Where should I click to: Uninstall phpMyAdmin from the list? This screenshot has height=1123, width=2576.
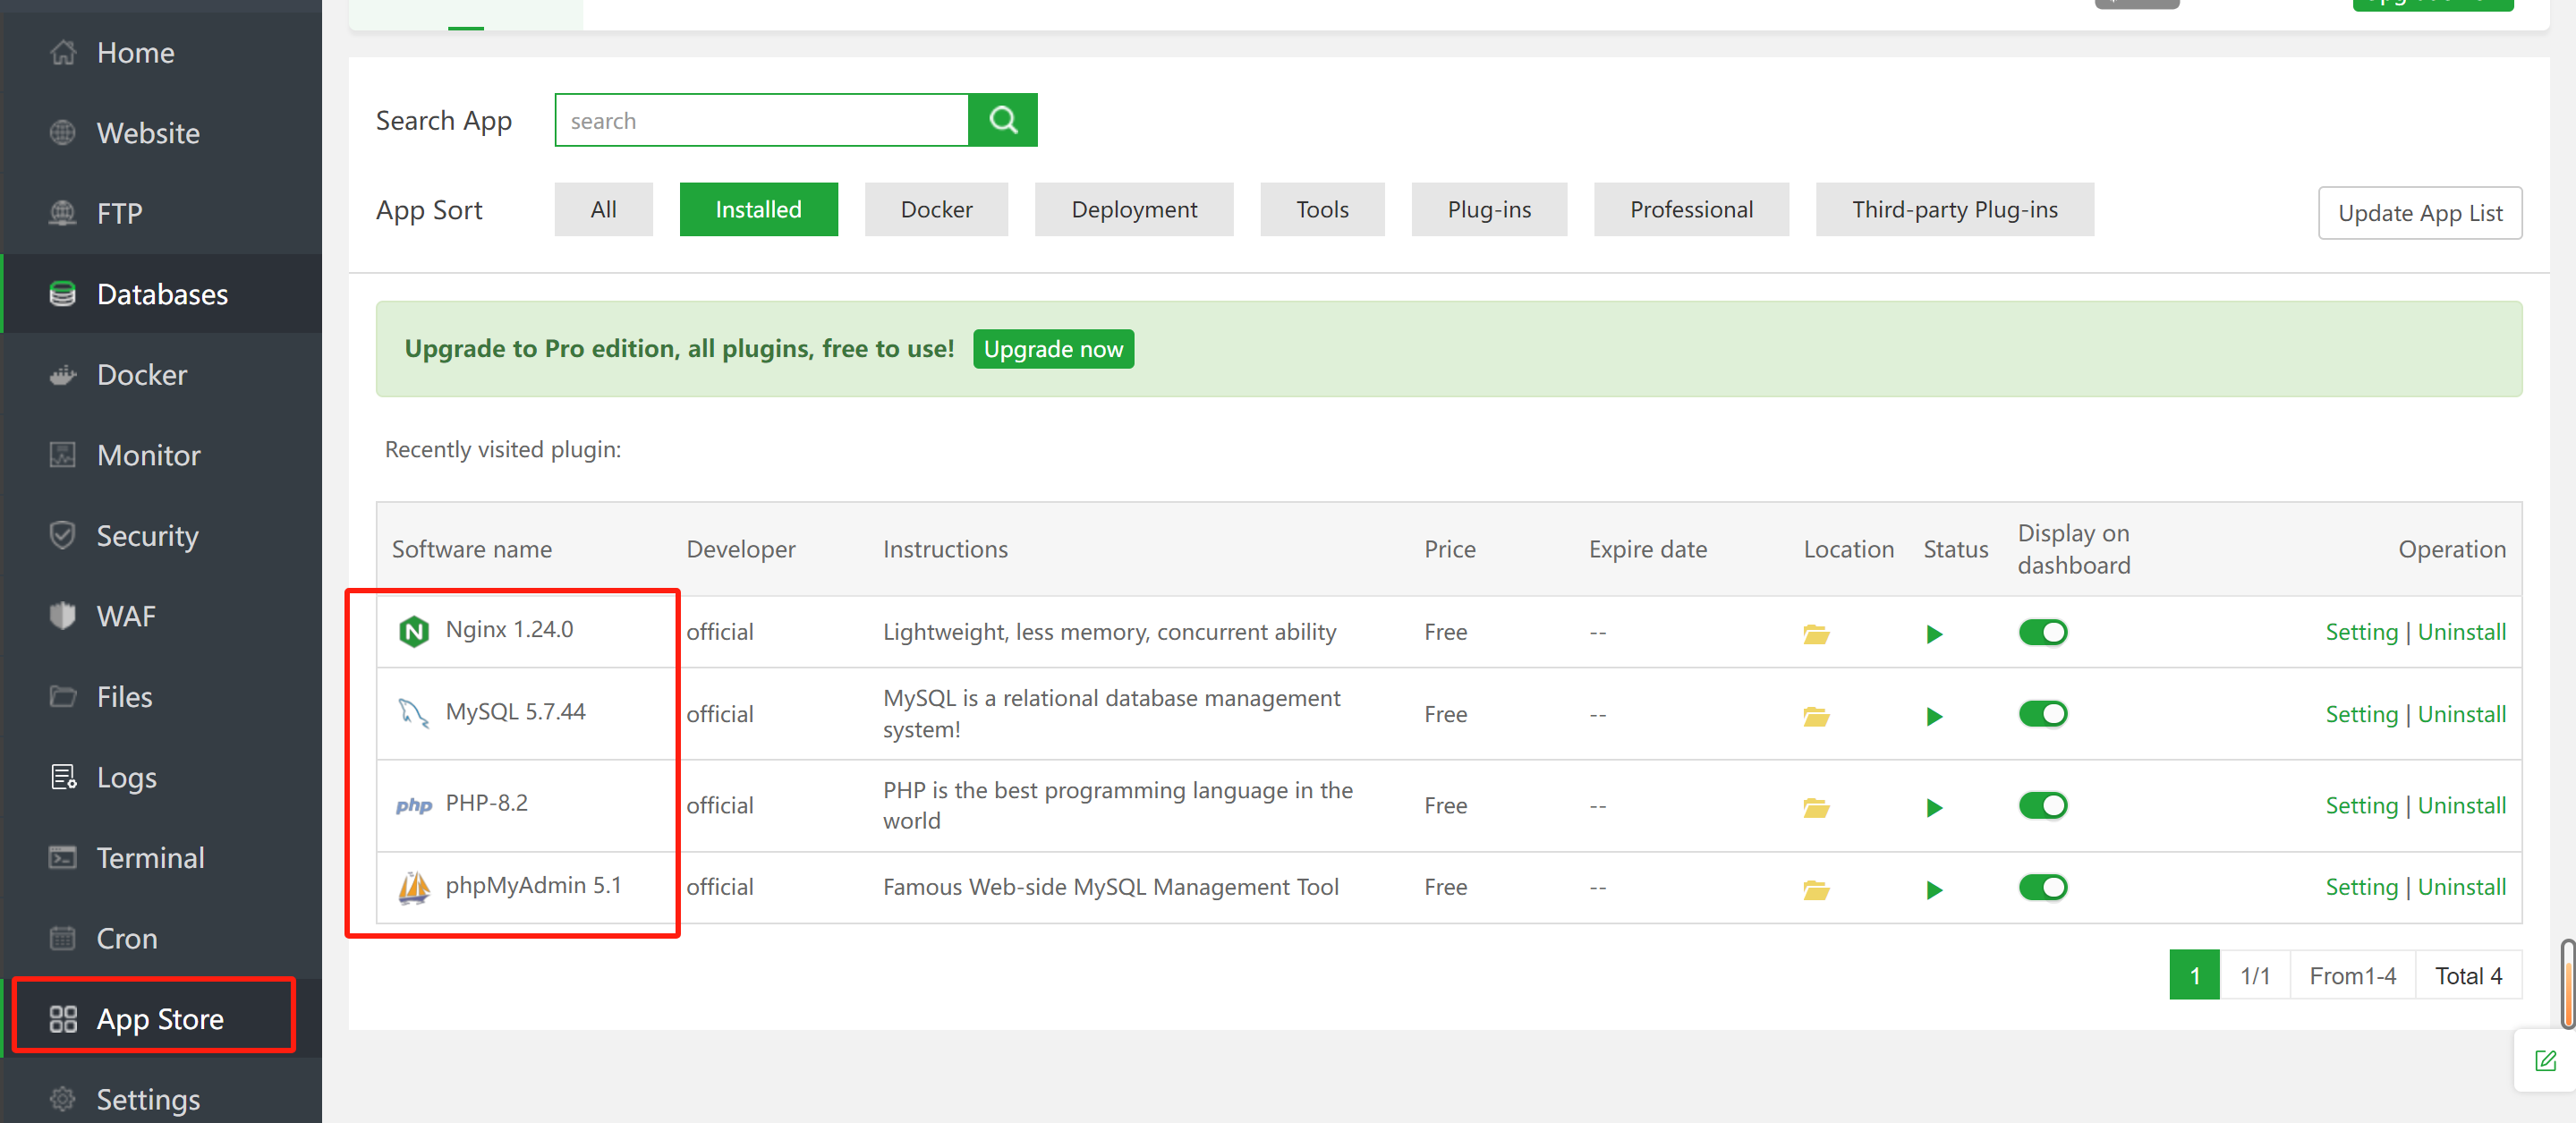pos(2461,887)
